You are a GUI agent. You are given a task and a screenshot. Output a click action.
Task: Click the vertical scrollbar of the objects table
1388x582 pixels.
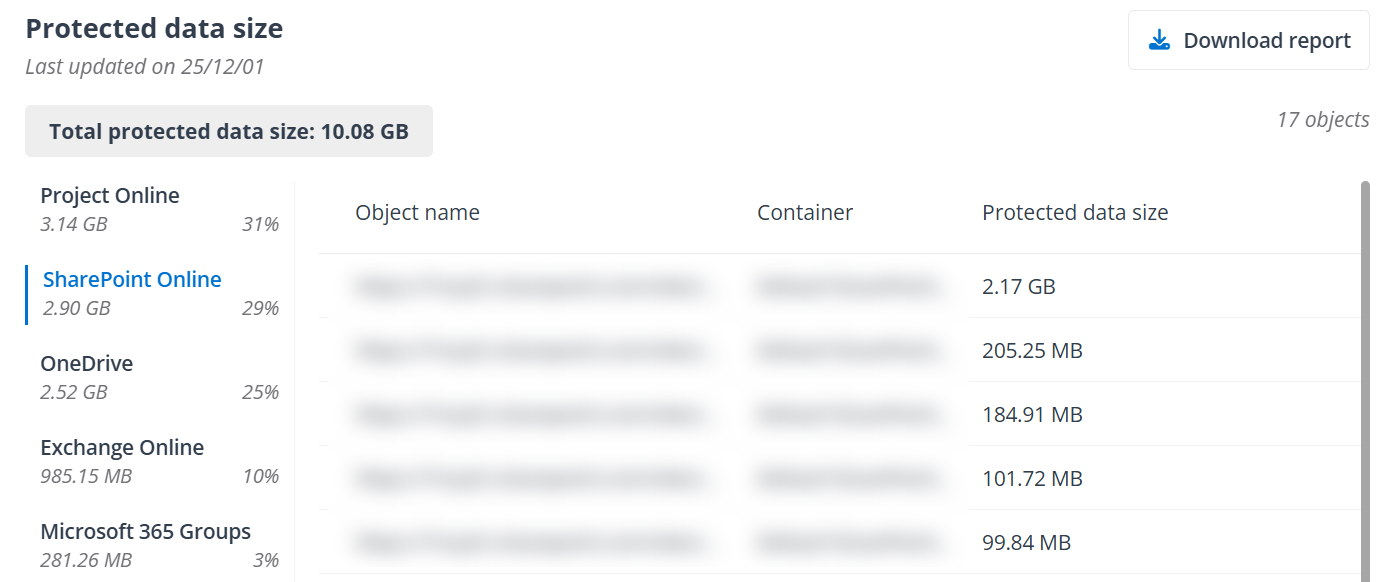click(x=1366, y=380)
